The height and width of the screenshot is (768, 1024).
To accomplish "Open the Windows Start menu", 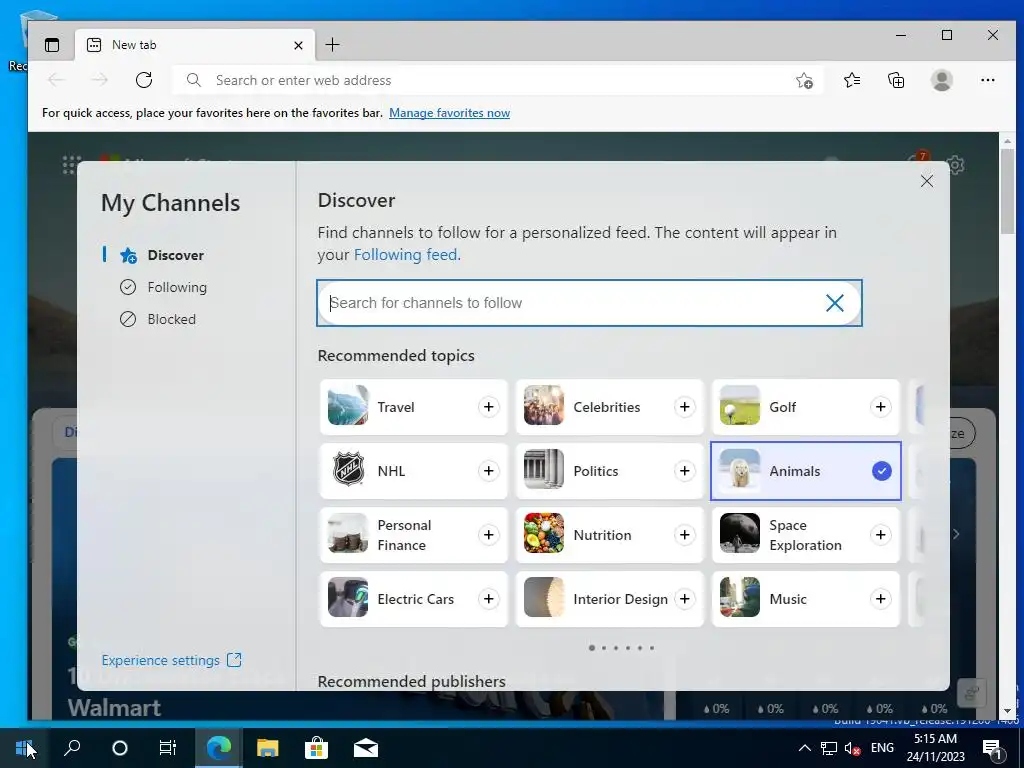I will (x=24, y=748).
